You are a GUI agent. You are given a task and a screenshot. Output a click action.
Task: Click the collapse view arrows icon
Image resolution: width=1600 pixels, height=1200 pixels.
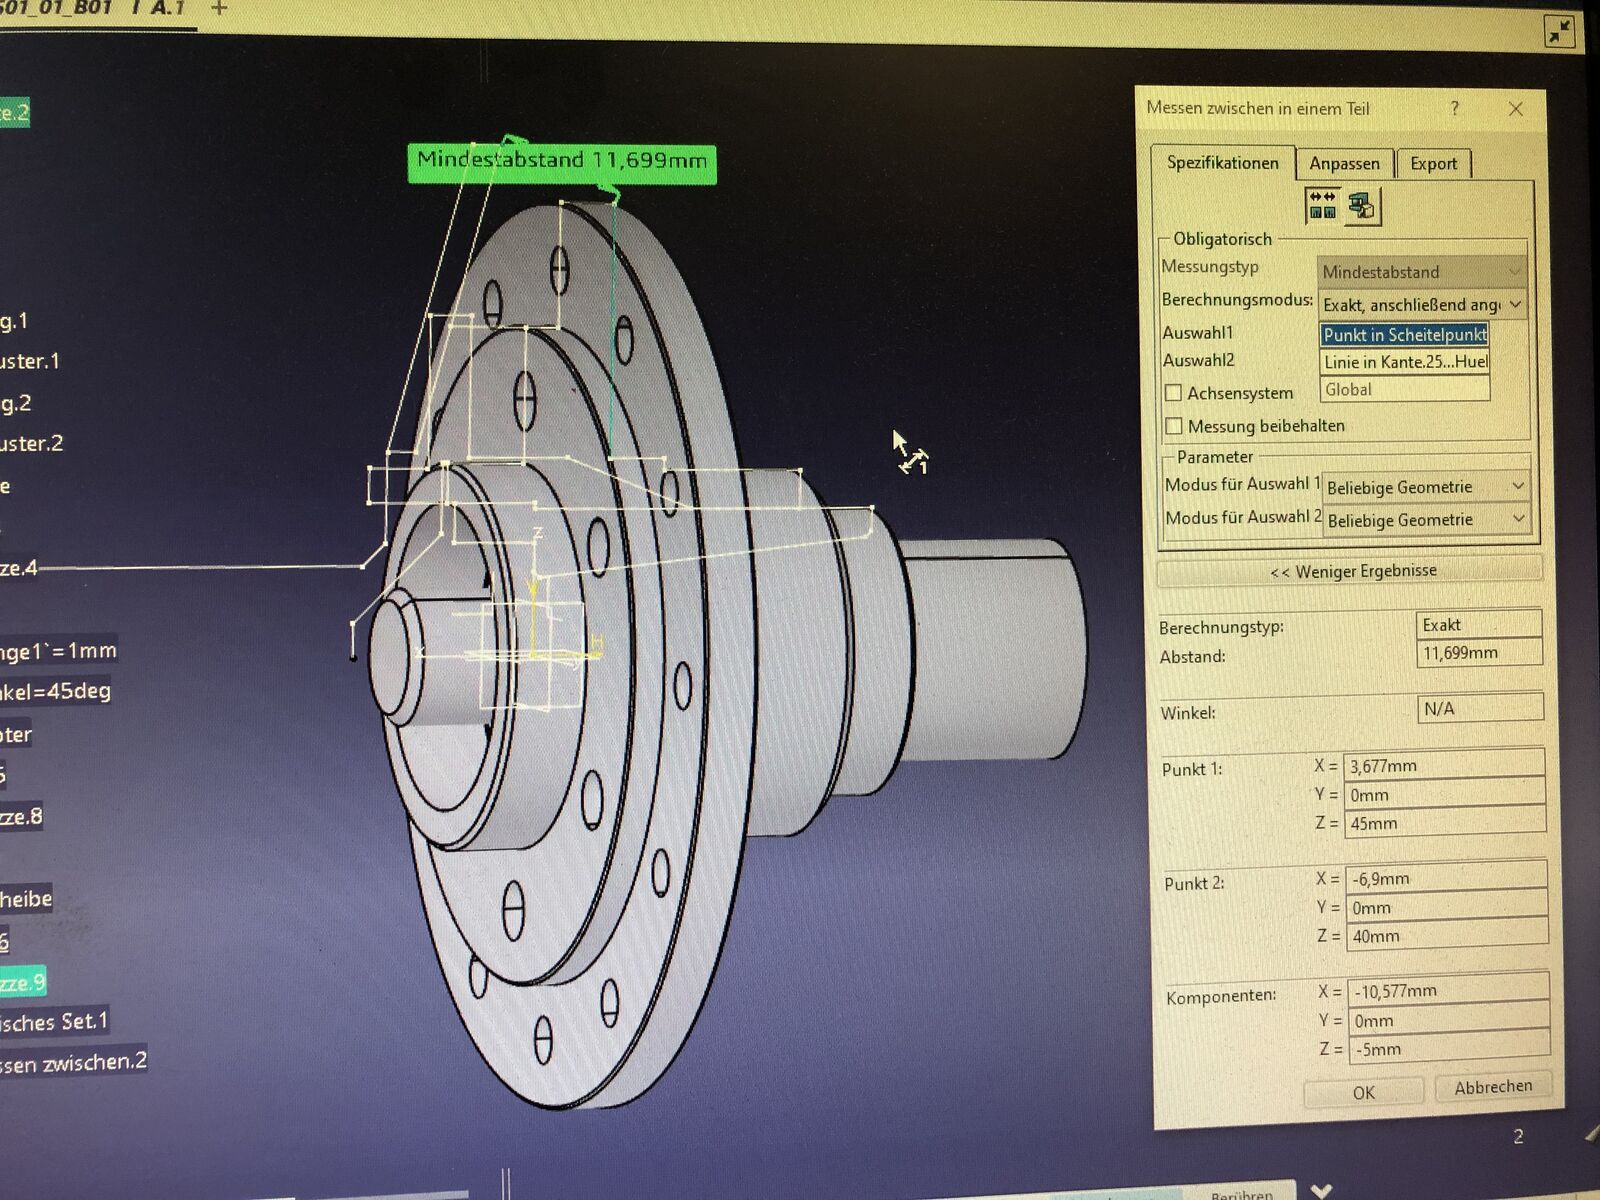1559,33
